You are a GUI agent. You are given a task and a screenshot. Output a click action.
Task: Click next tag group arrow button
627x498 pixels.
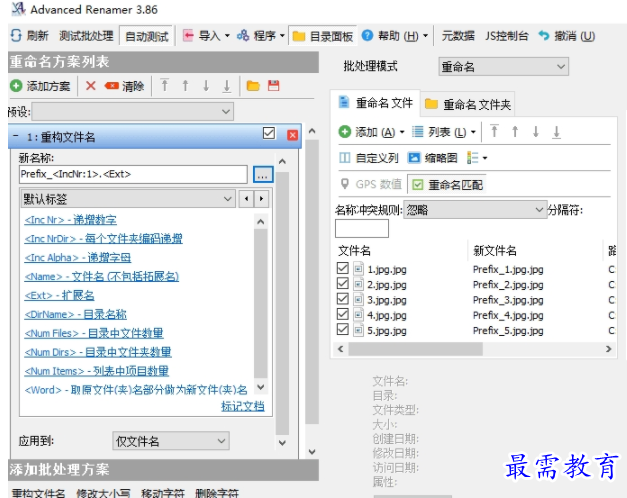point(262,199)
